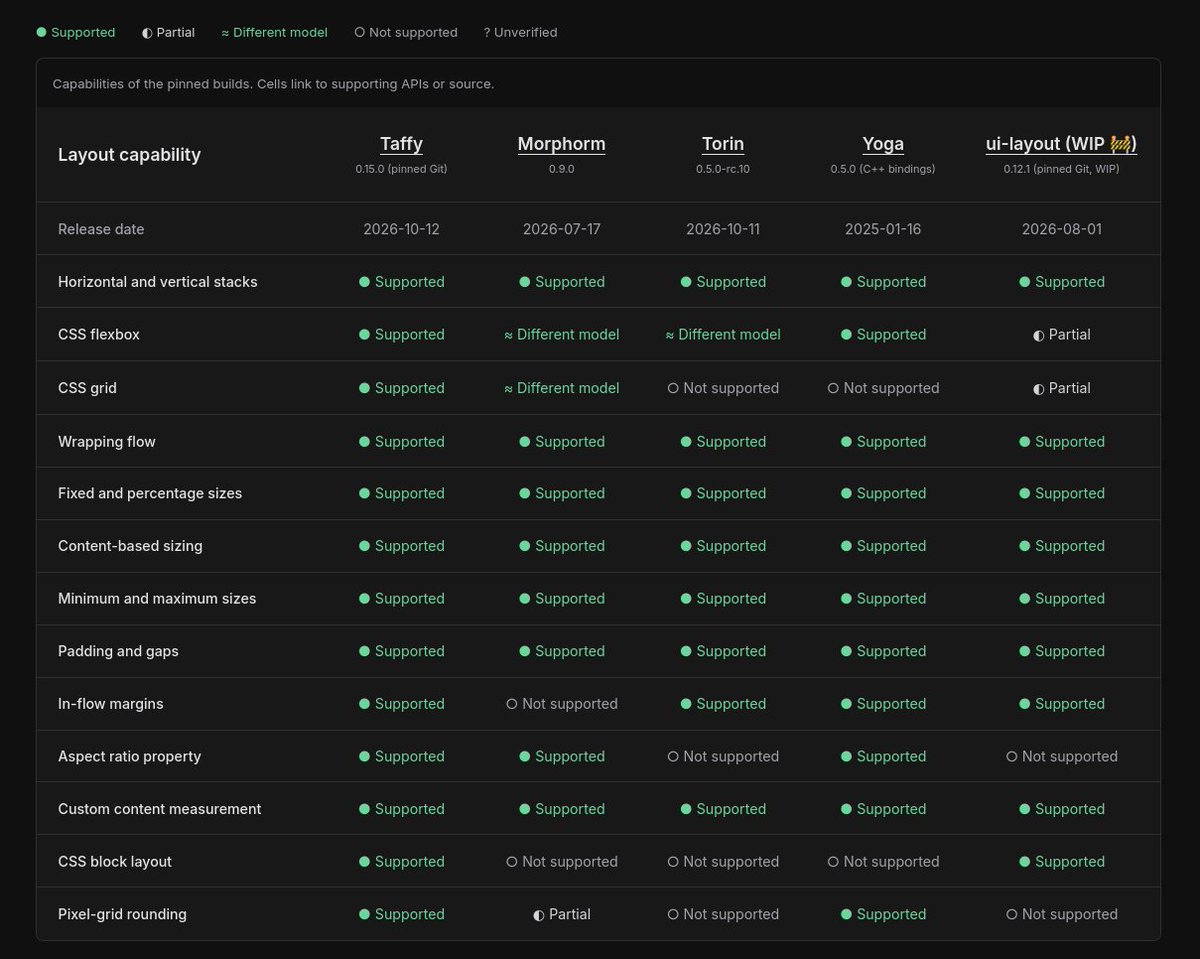Click Morphorm's CSS flexbox Different model cell
Viewport: 1200px width, 959px height.
pos(561,335)
